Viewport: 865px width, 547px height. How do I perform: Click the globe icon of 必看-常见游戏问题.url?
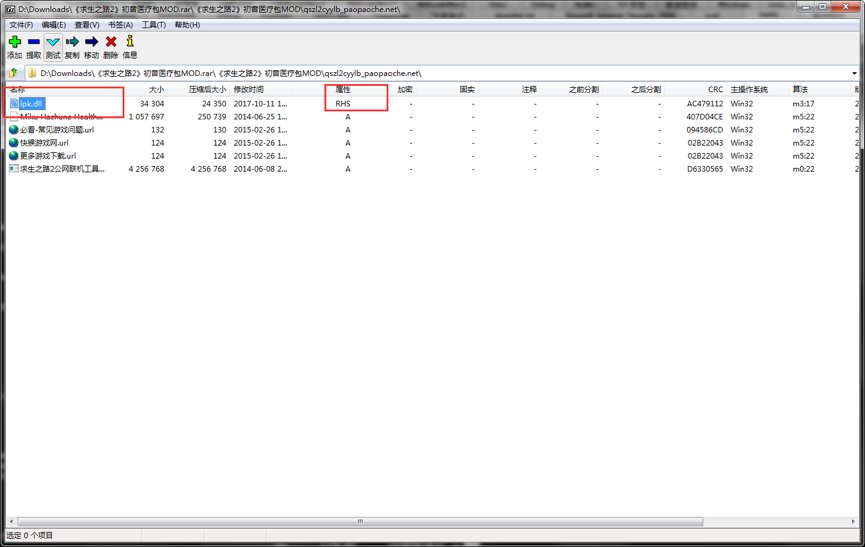[x=14, y=130]
